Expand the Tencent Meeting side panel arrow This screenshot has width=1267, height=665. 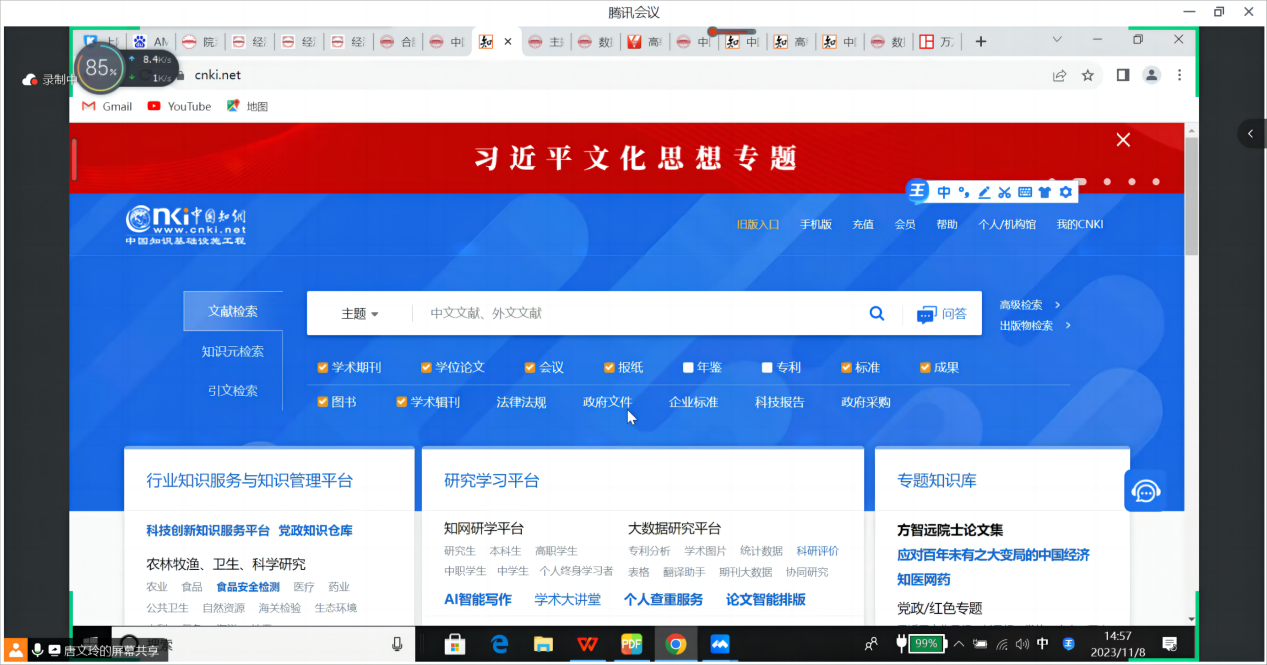1250,133
